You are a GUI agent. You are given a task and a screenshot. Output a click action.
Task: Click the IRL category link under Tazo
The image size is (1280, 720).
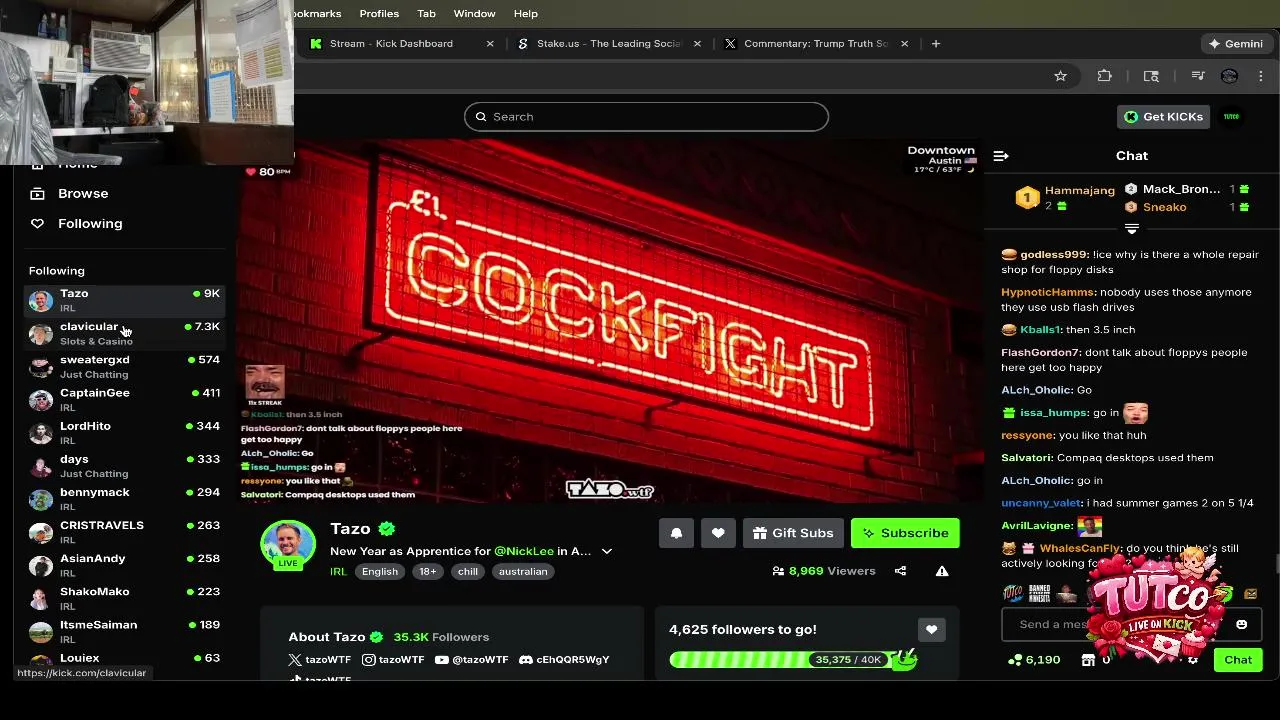tap(338, 572)
